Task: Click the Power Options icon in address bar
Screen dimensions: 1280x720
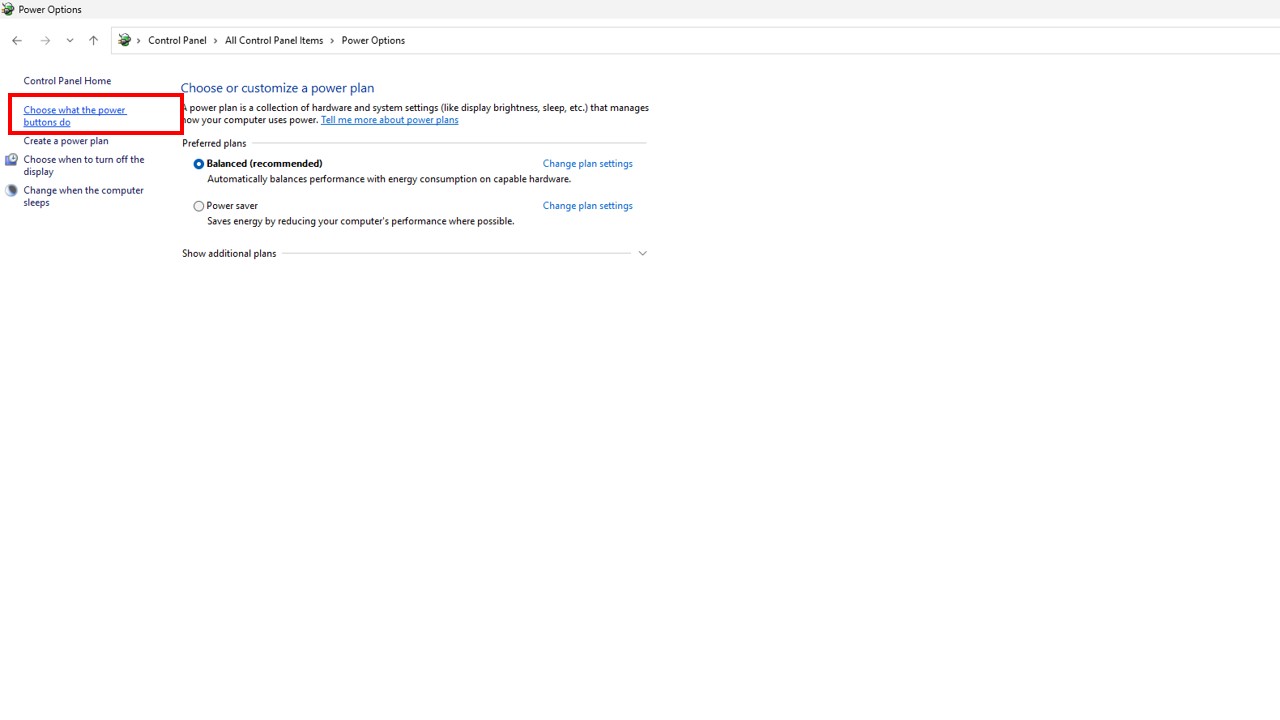Action: click(x=125, y=41)
